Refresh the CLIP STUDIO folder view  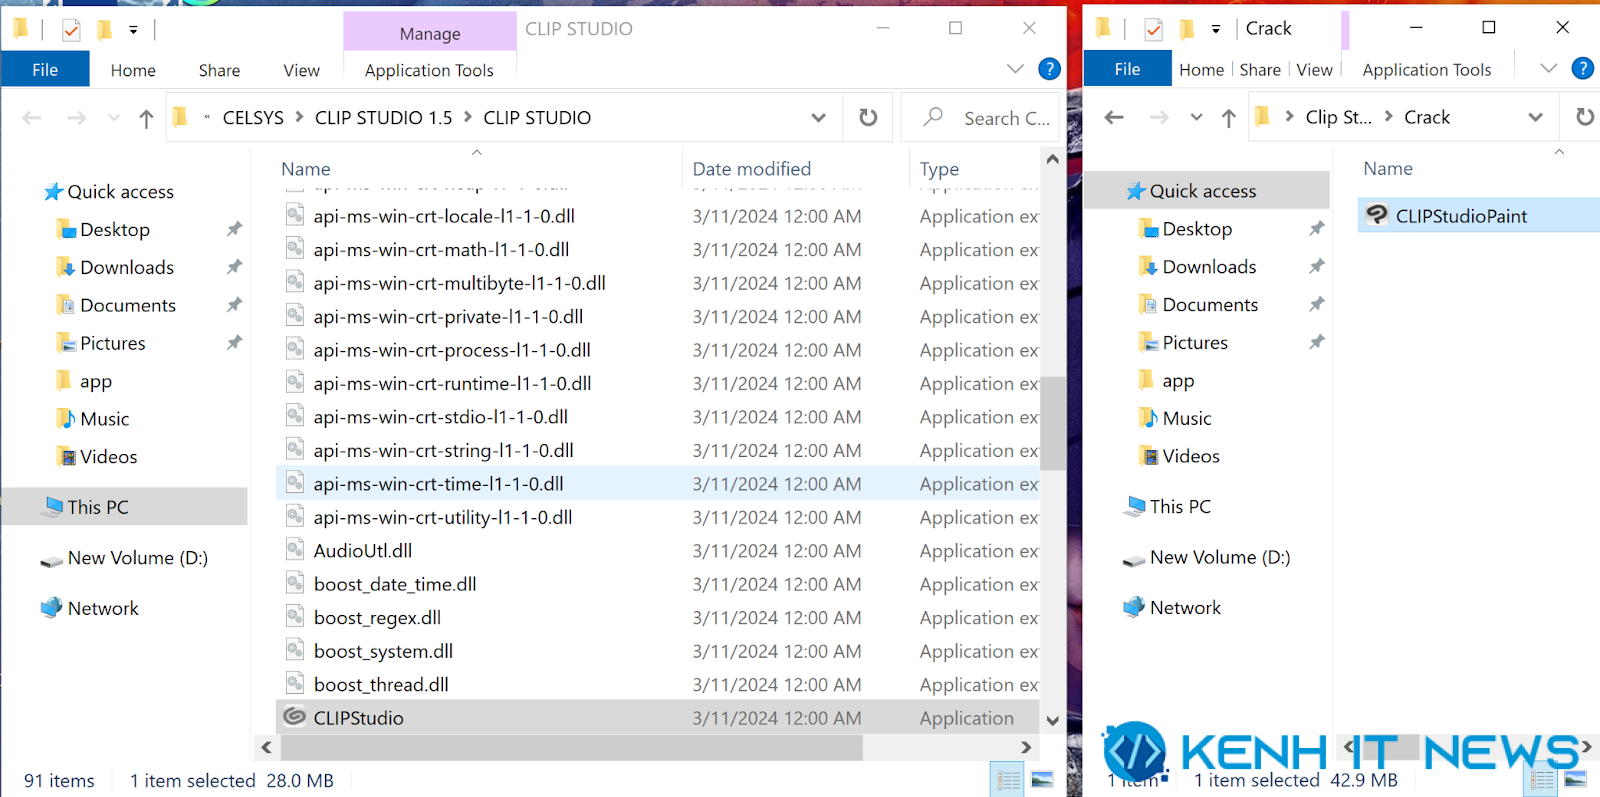coord(868,118)
